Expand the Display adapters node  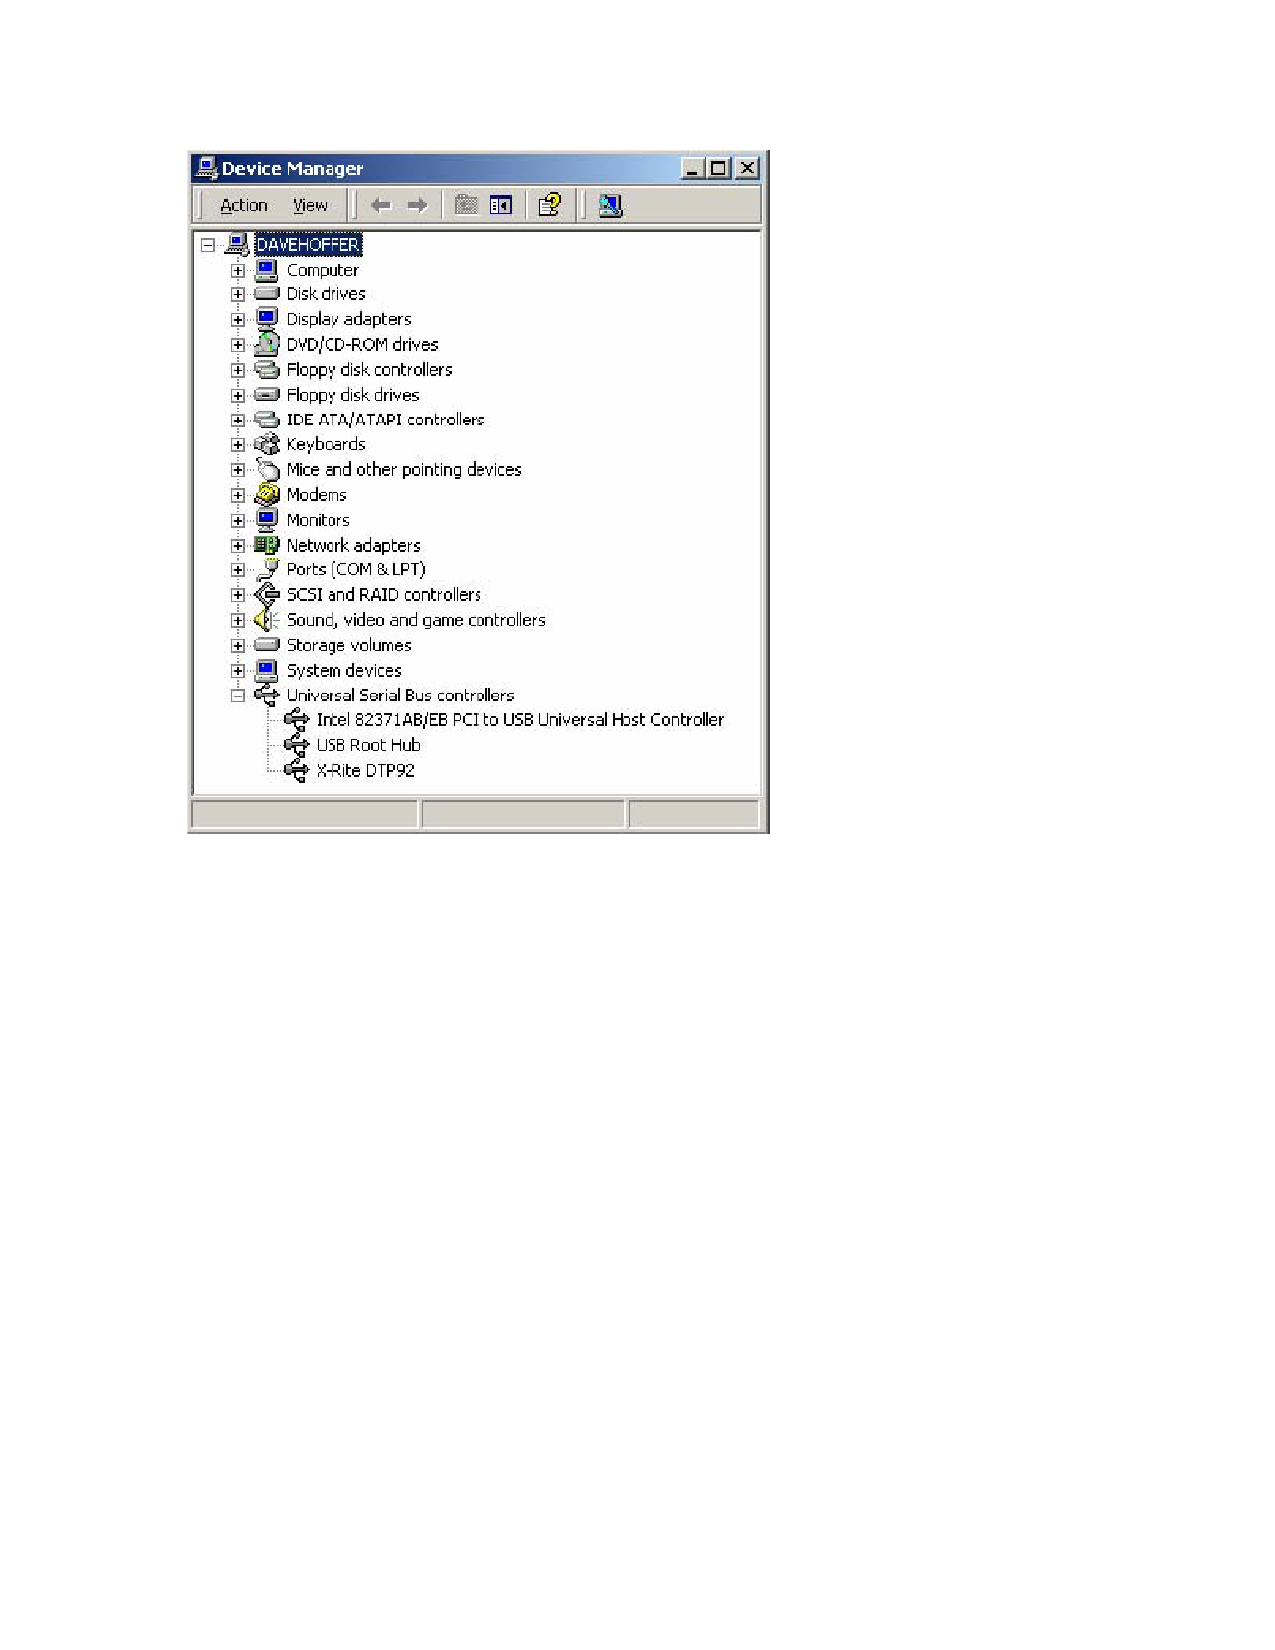238,320
